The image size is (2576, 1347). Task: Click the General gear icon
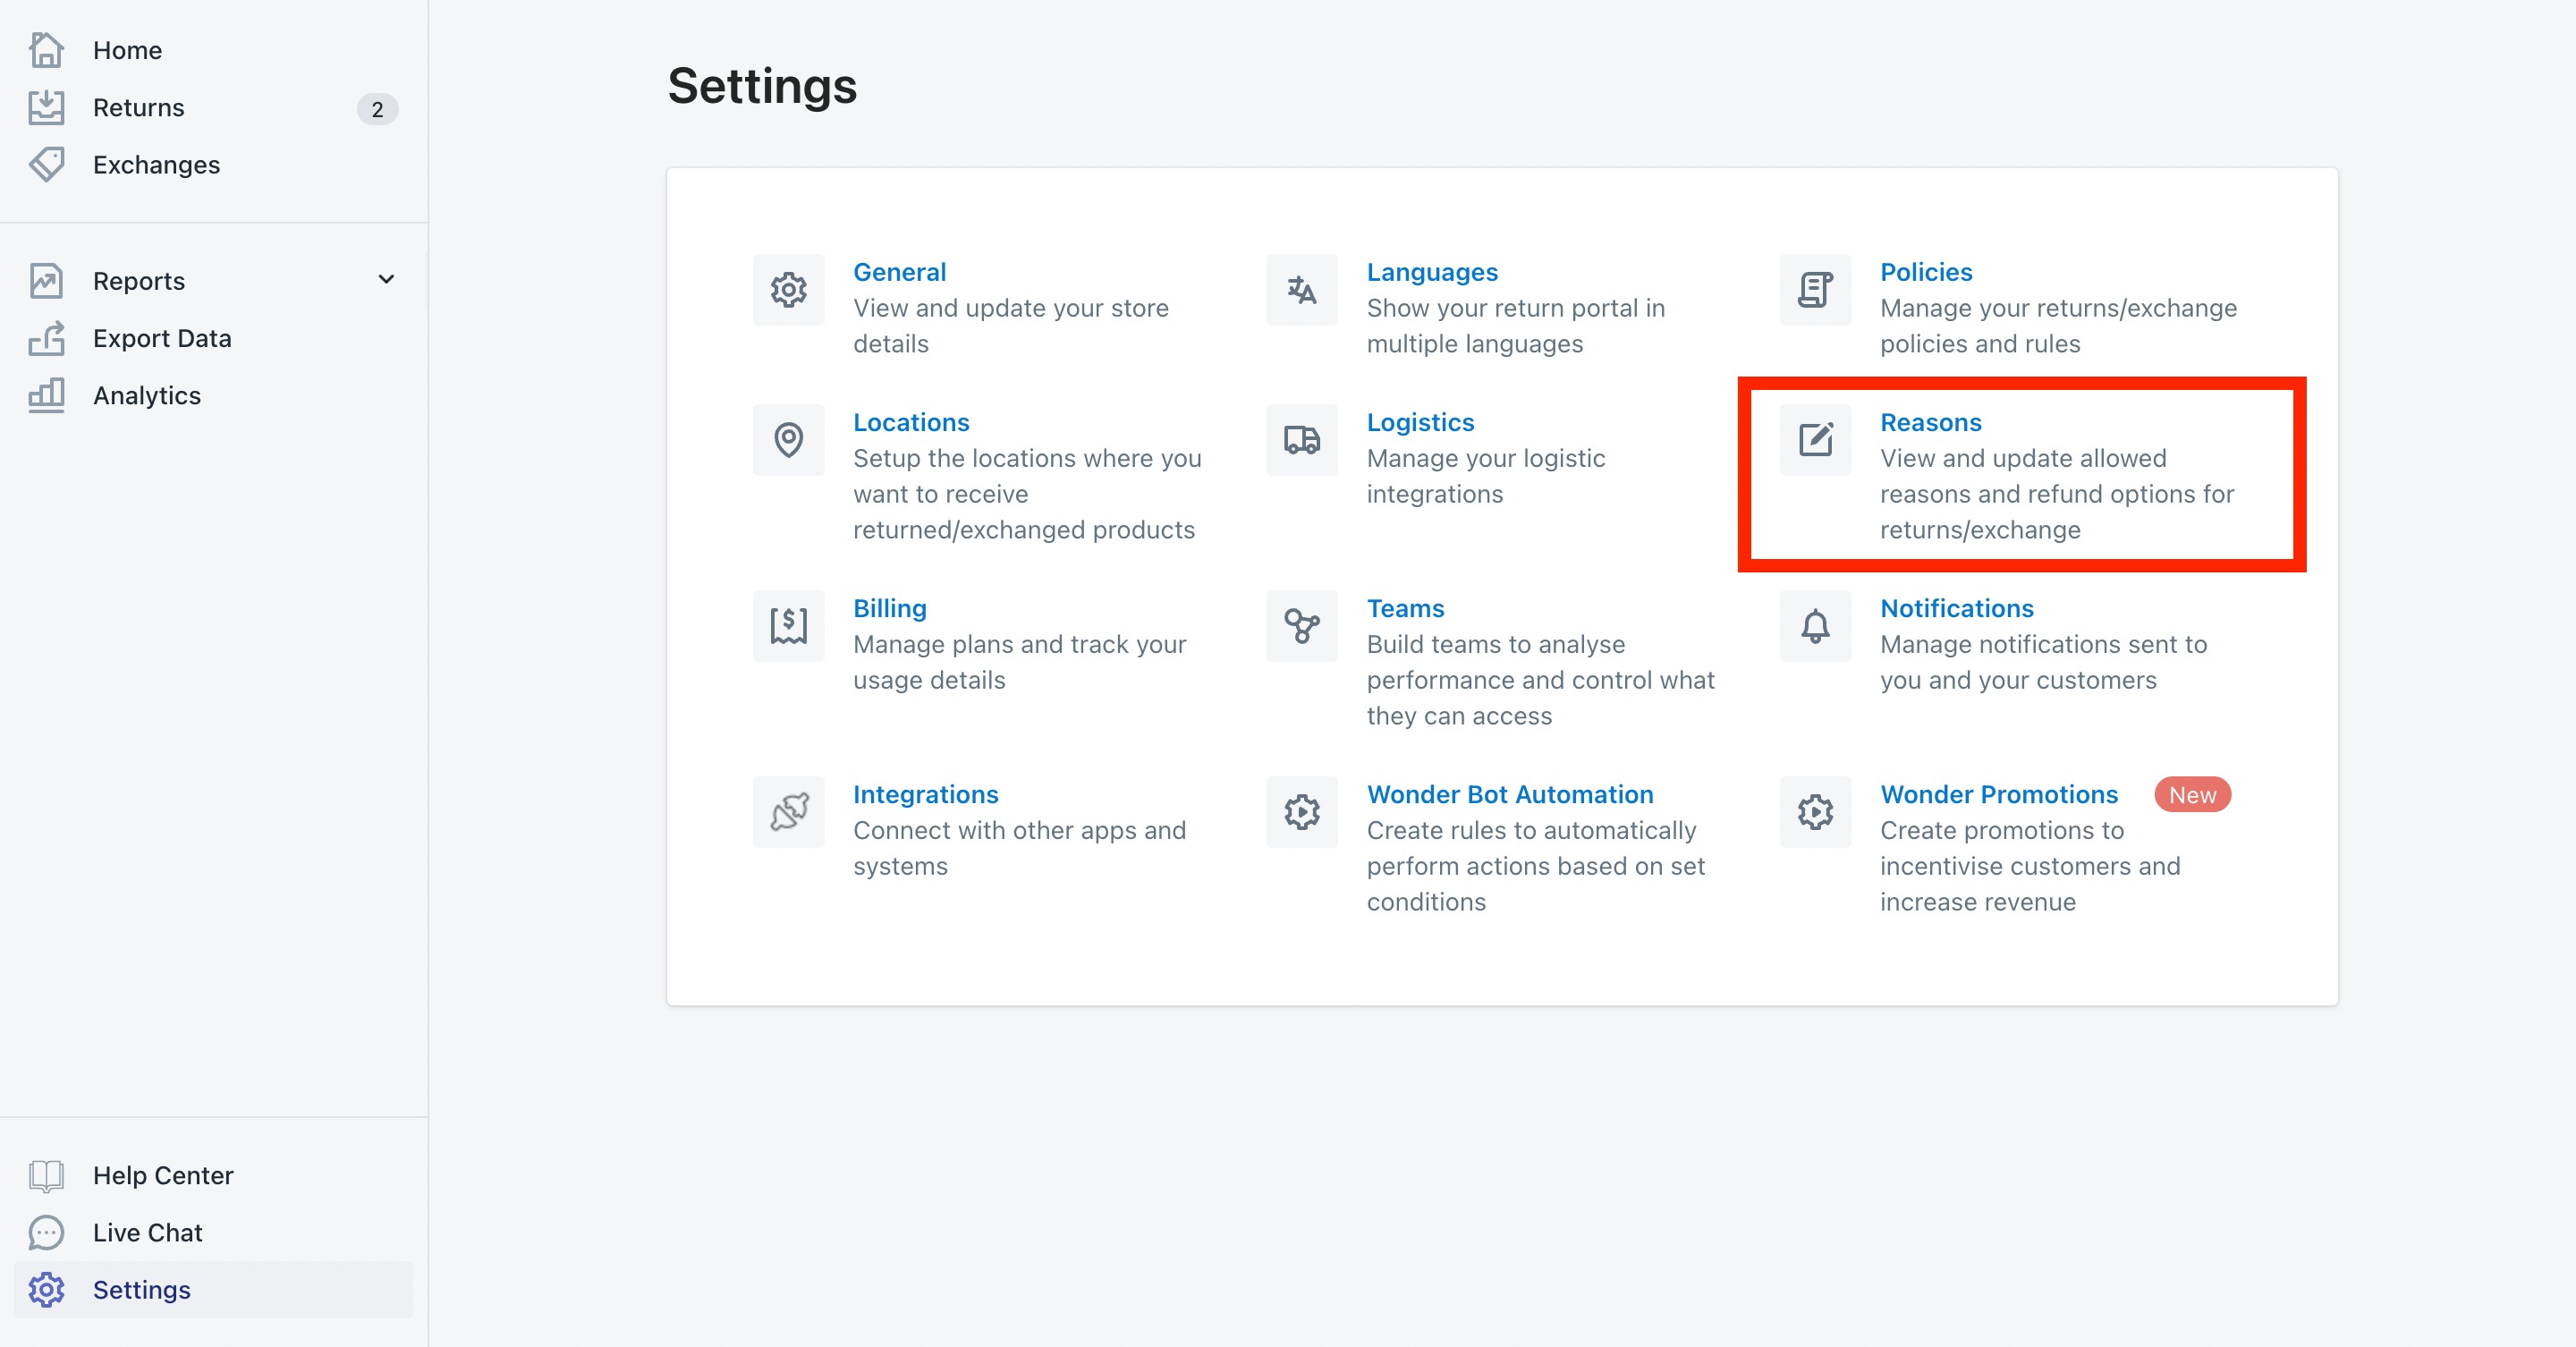click(x=788, y=290)
